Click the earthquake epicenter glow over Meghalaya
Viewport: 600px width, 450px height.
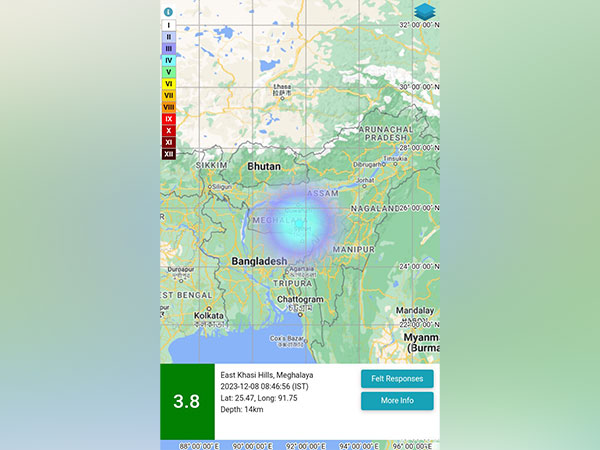[x=307, y=222]
